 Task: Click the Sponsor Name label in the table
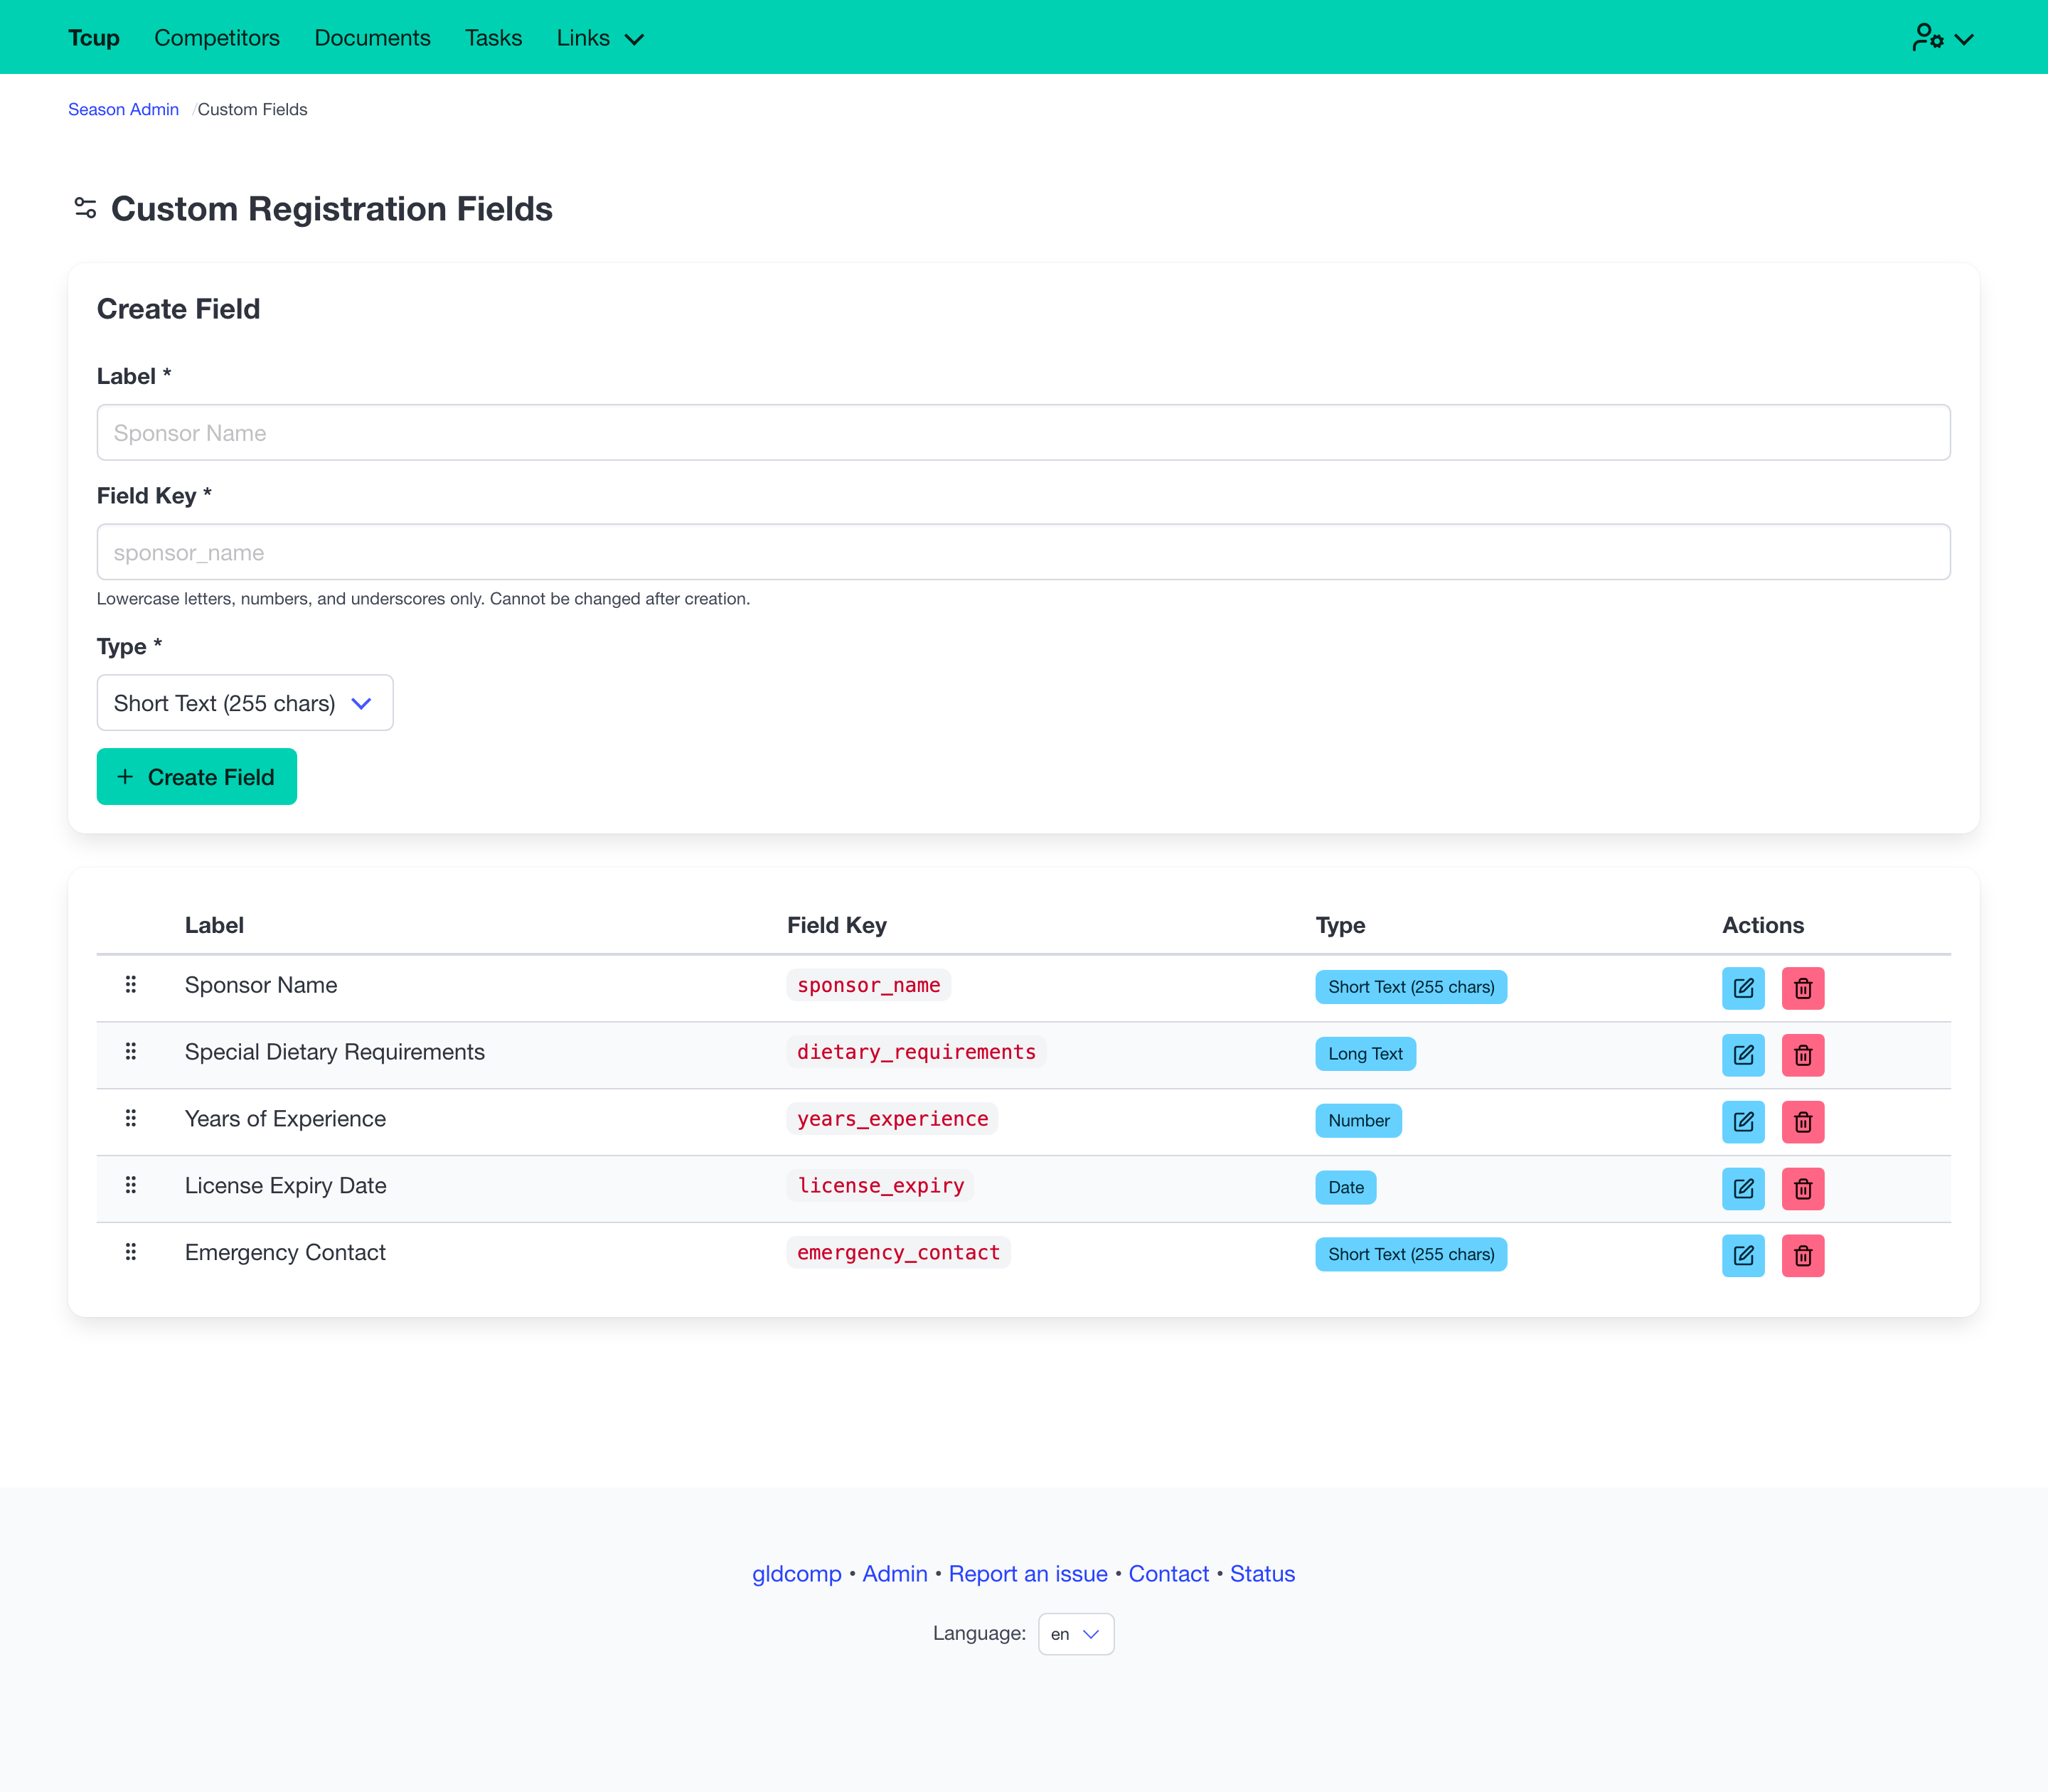(261, 985)
